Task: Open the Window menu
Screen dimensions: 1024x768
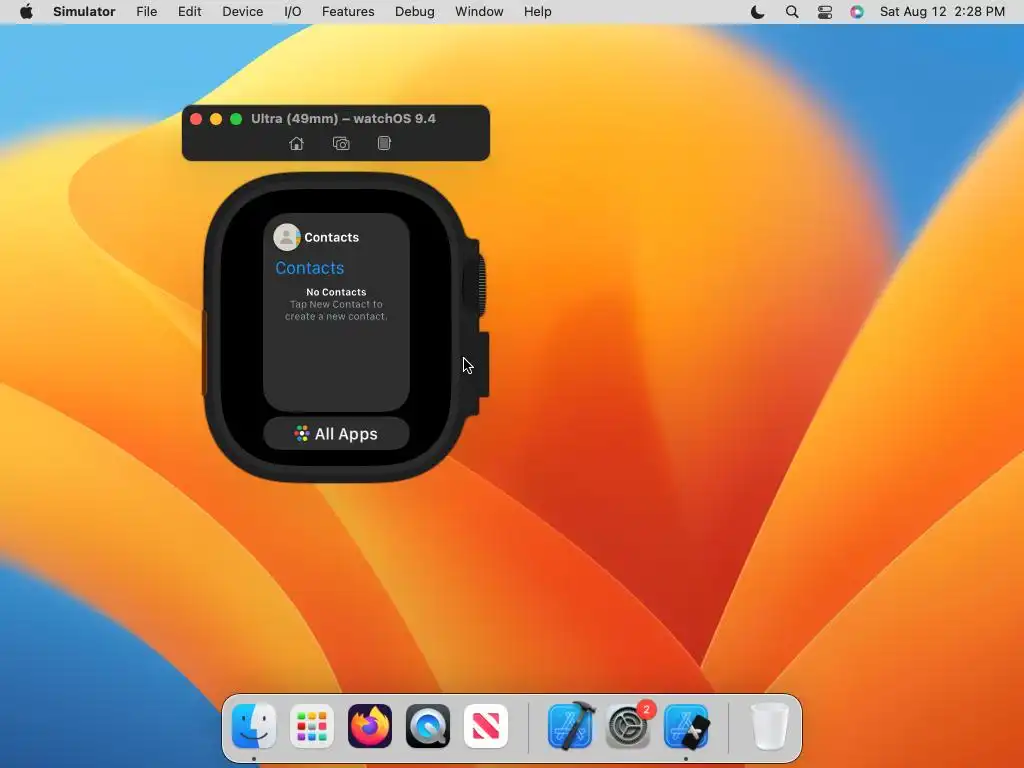Action: click(479, 12)
